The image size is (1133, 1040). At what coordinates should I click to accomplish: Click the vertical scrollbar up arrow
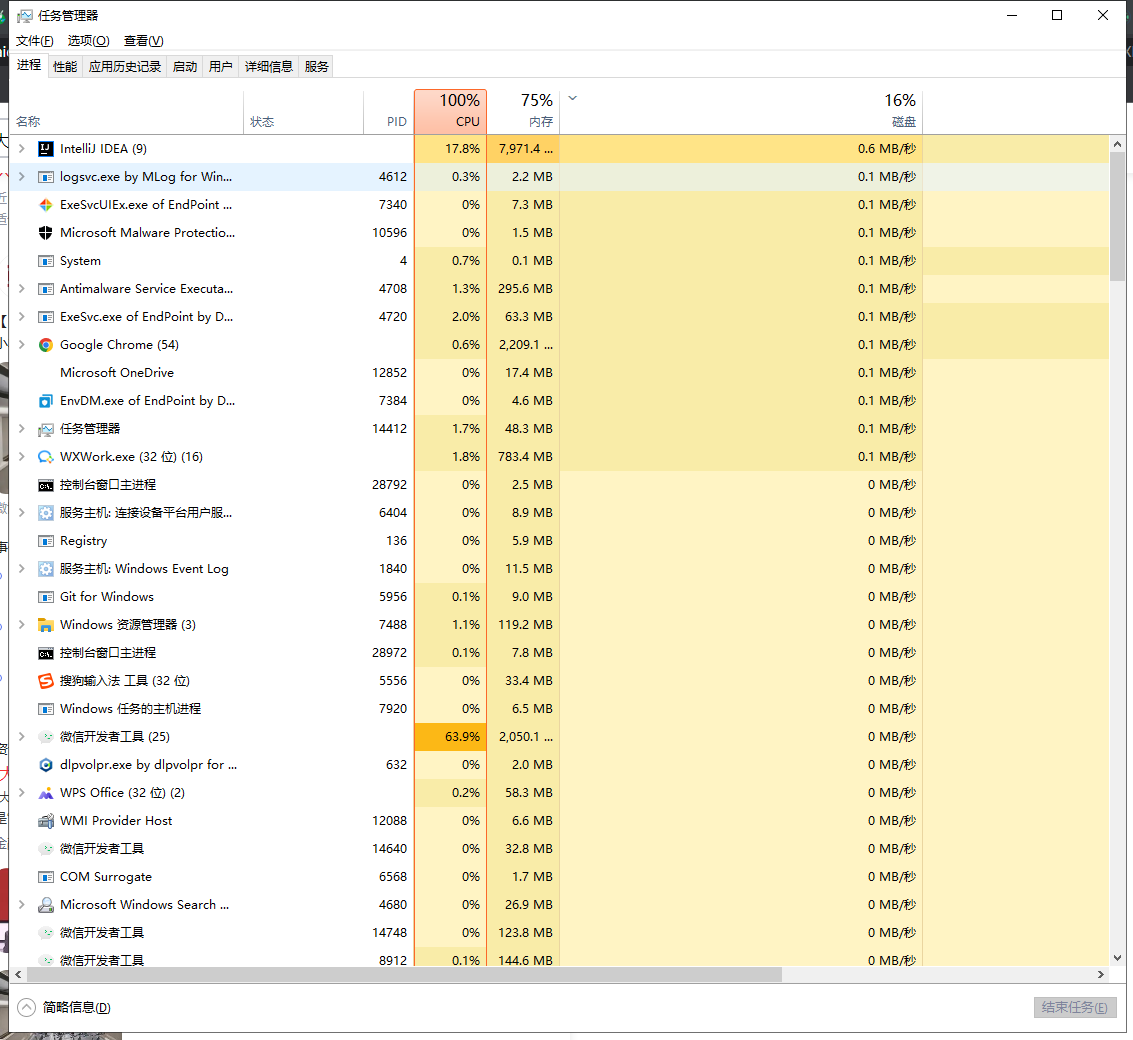click(x=1118, y=144)
